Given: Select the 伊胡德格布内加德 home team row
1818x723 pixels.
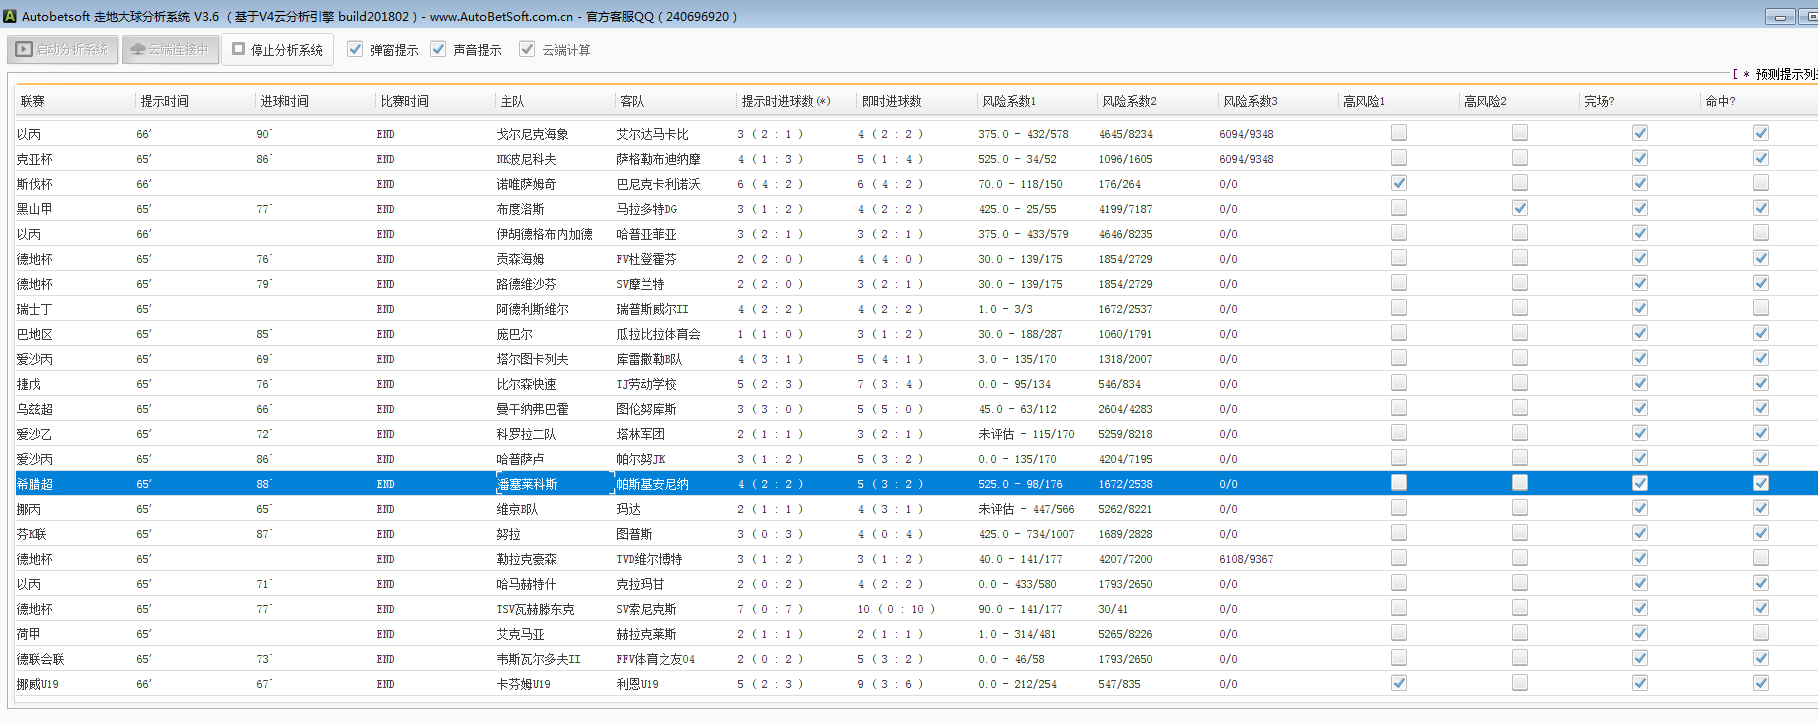Looking at the screenshot, I should 544,234.
